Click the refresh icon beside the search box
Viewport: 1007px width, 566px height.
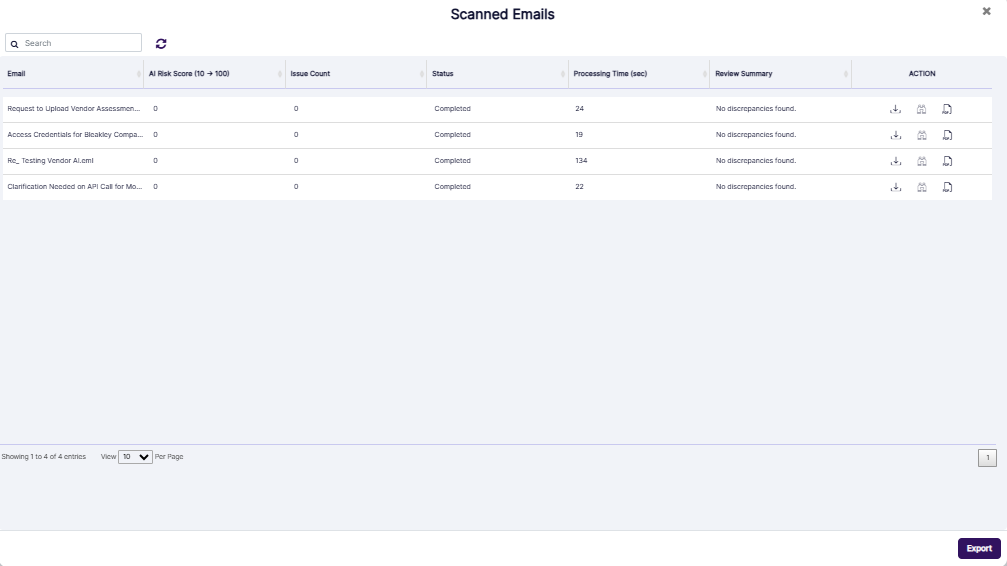(161, 43)
